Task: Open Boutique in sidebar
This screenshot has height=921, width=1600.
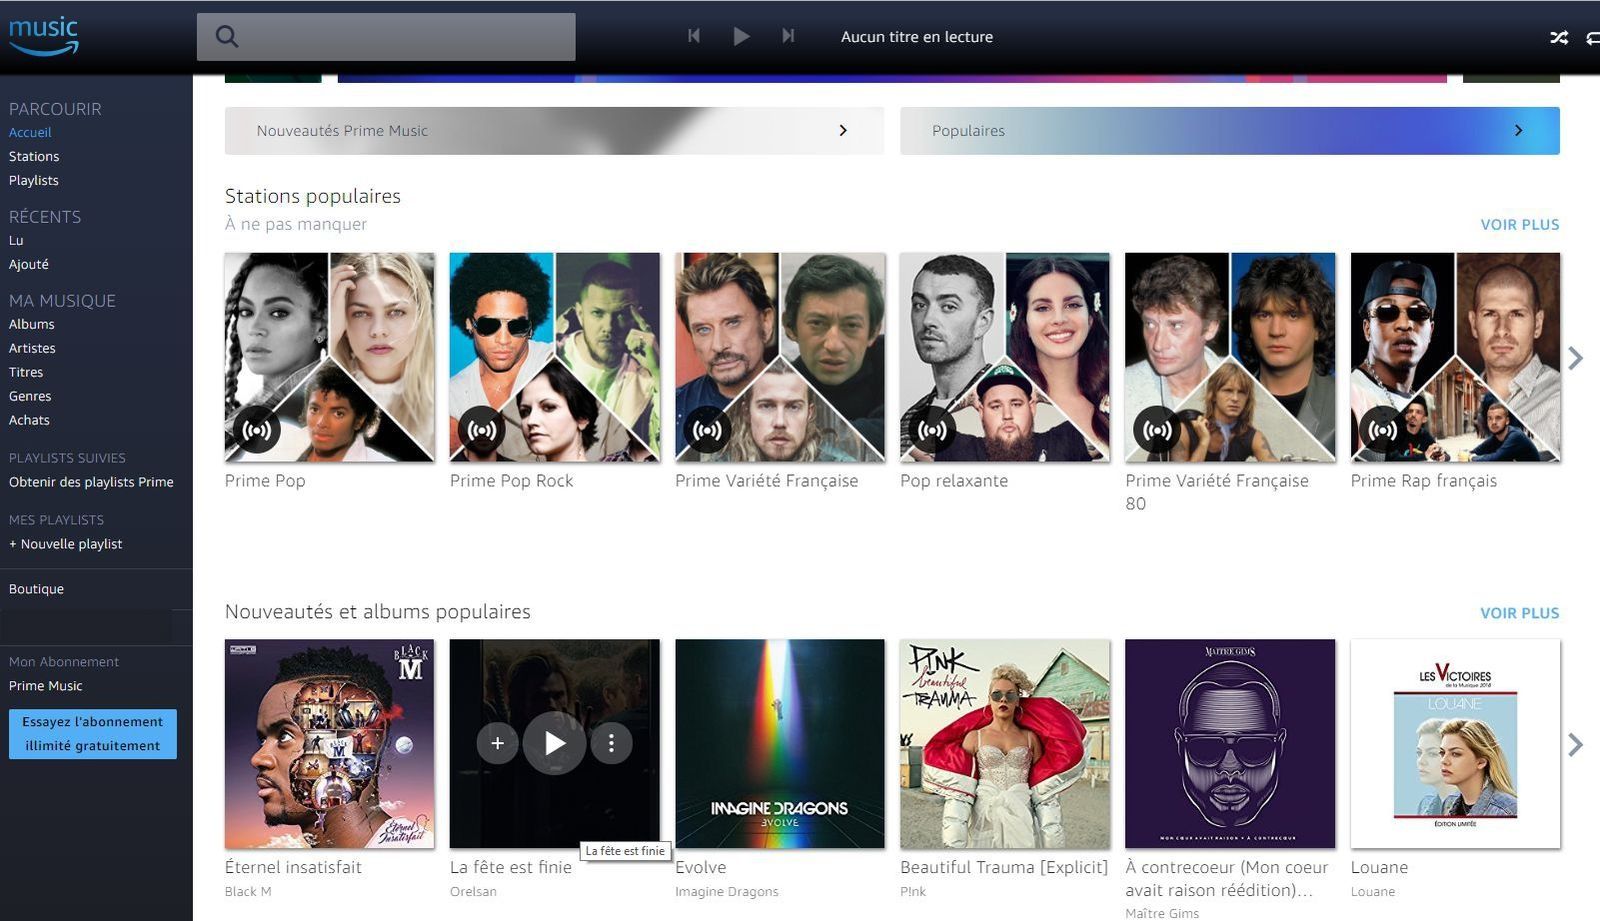Action: click(x=36, y=589)
